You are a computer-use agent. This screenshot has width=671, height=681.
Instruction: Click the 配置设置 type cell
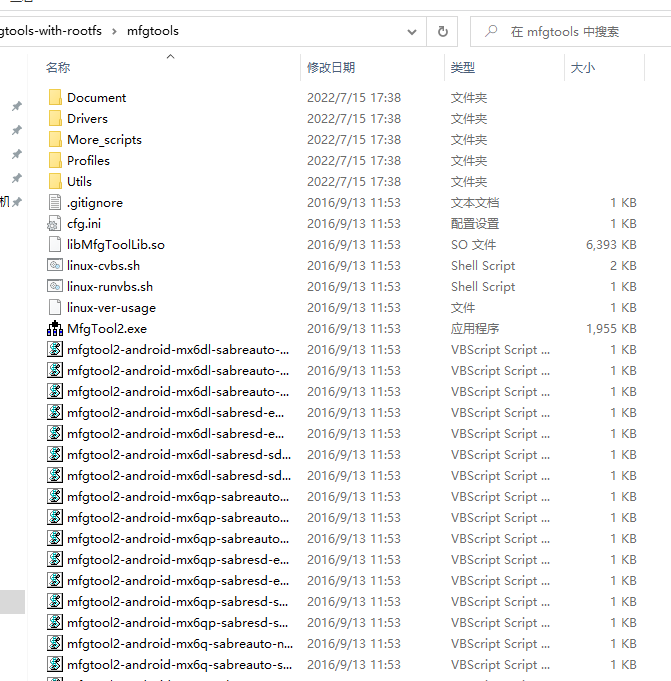point(475,224)
